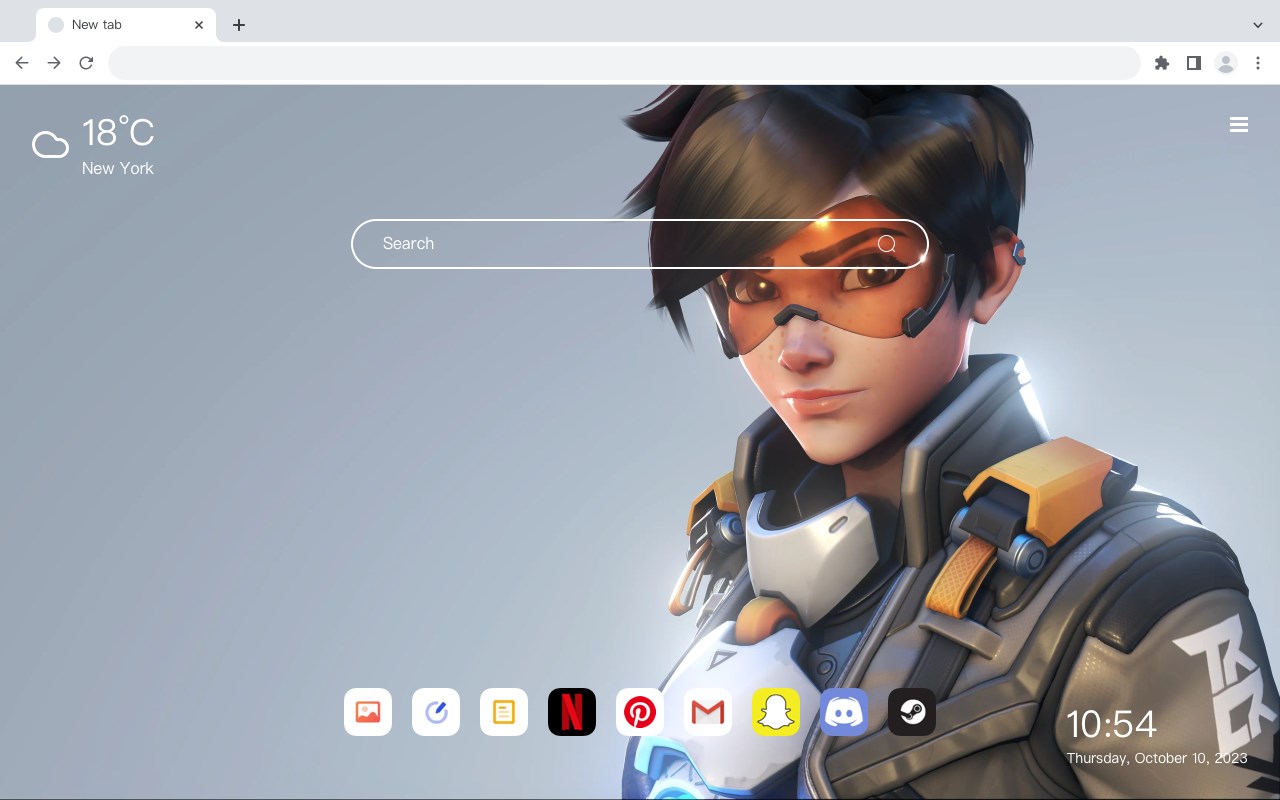Image resolution: width=1280 pixels, height=800 pixels.
Task: Open the Gmail shortcut
Action: click(708, 712)
